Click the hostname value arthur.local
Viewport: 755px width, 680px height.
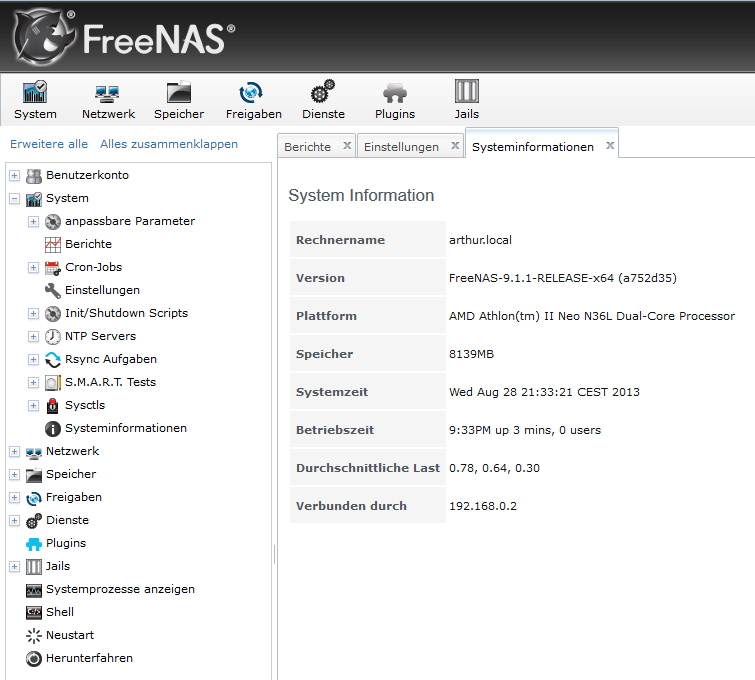pyautogui.click(x=480, y=240)
